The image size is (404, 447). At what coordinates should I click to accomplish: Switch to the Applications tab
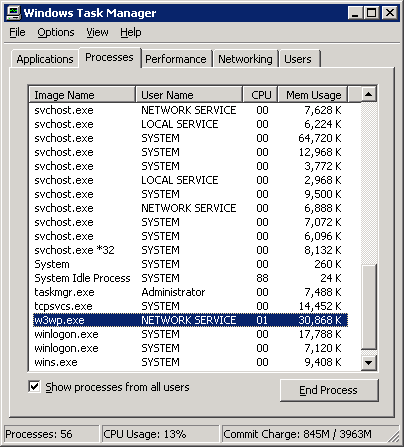click(45, 59)
